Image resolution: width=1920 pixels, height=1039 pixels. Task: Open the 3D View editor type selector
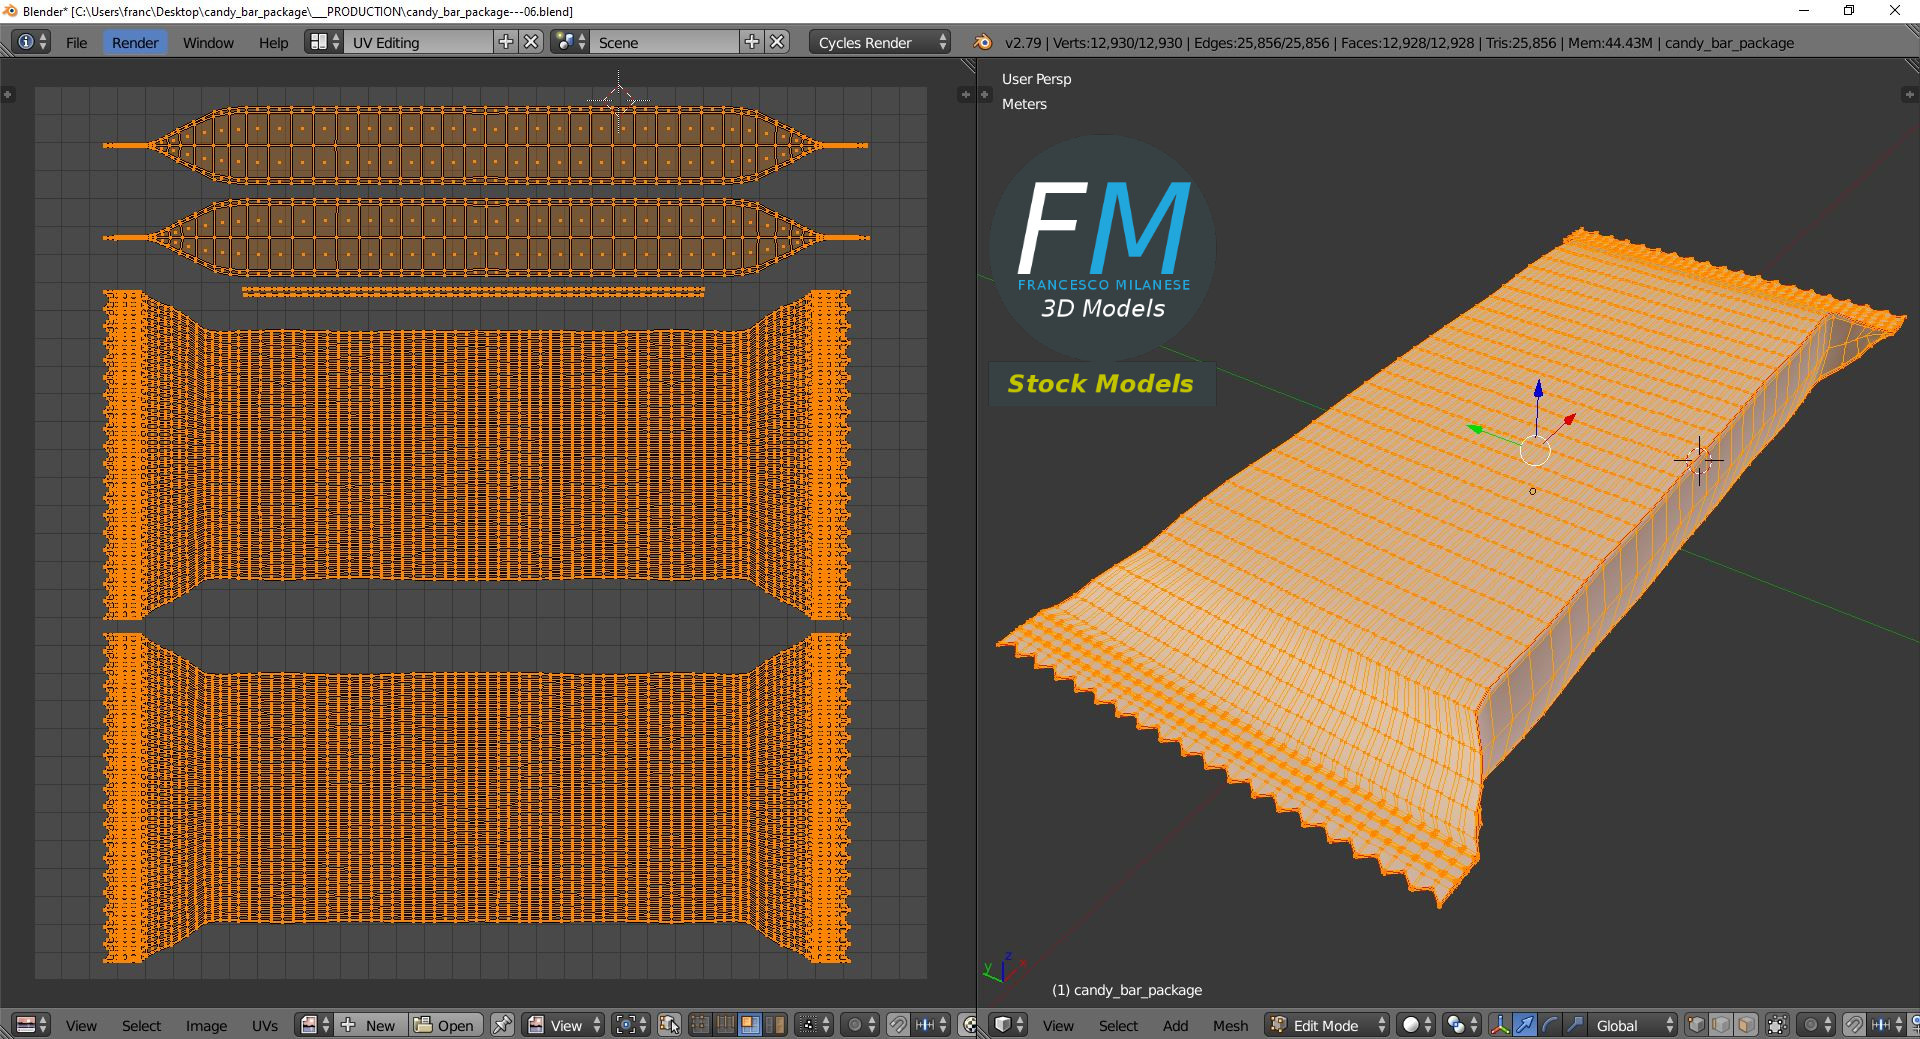pos(1009,1025)
